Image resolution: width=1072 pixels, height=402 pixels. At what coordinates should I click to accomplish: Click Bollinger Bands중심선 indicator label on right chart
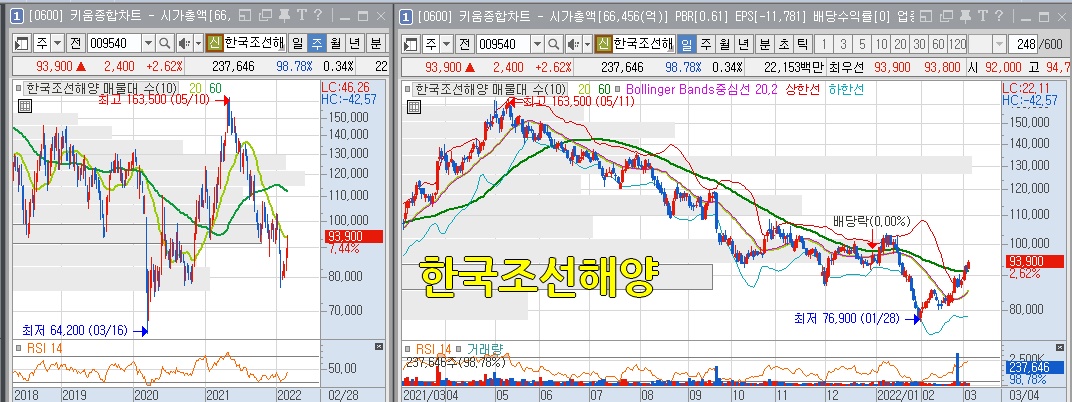pyautogui.click(x=701, y=90)
